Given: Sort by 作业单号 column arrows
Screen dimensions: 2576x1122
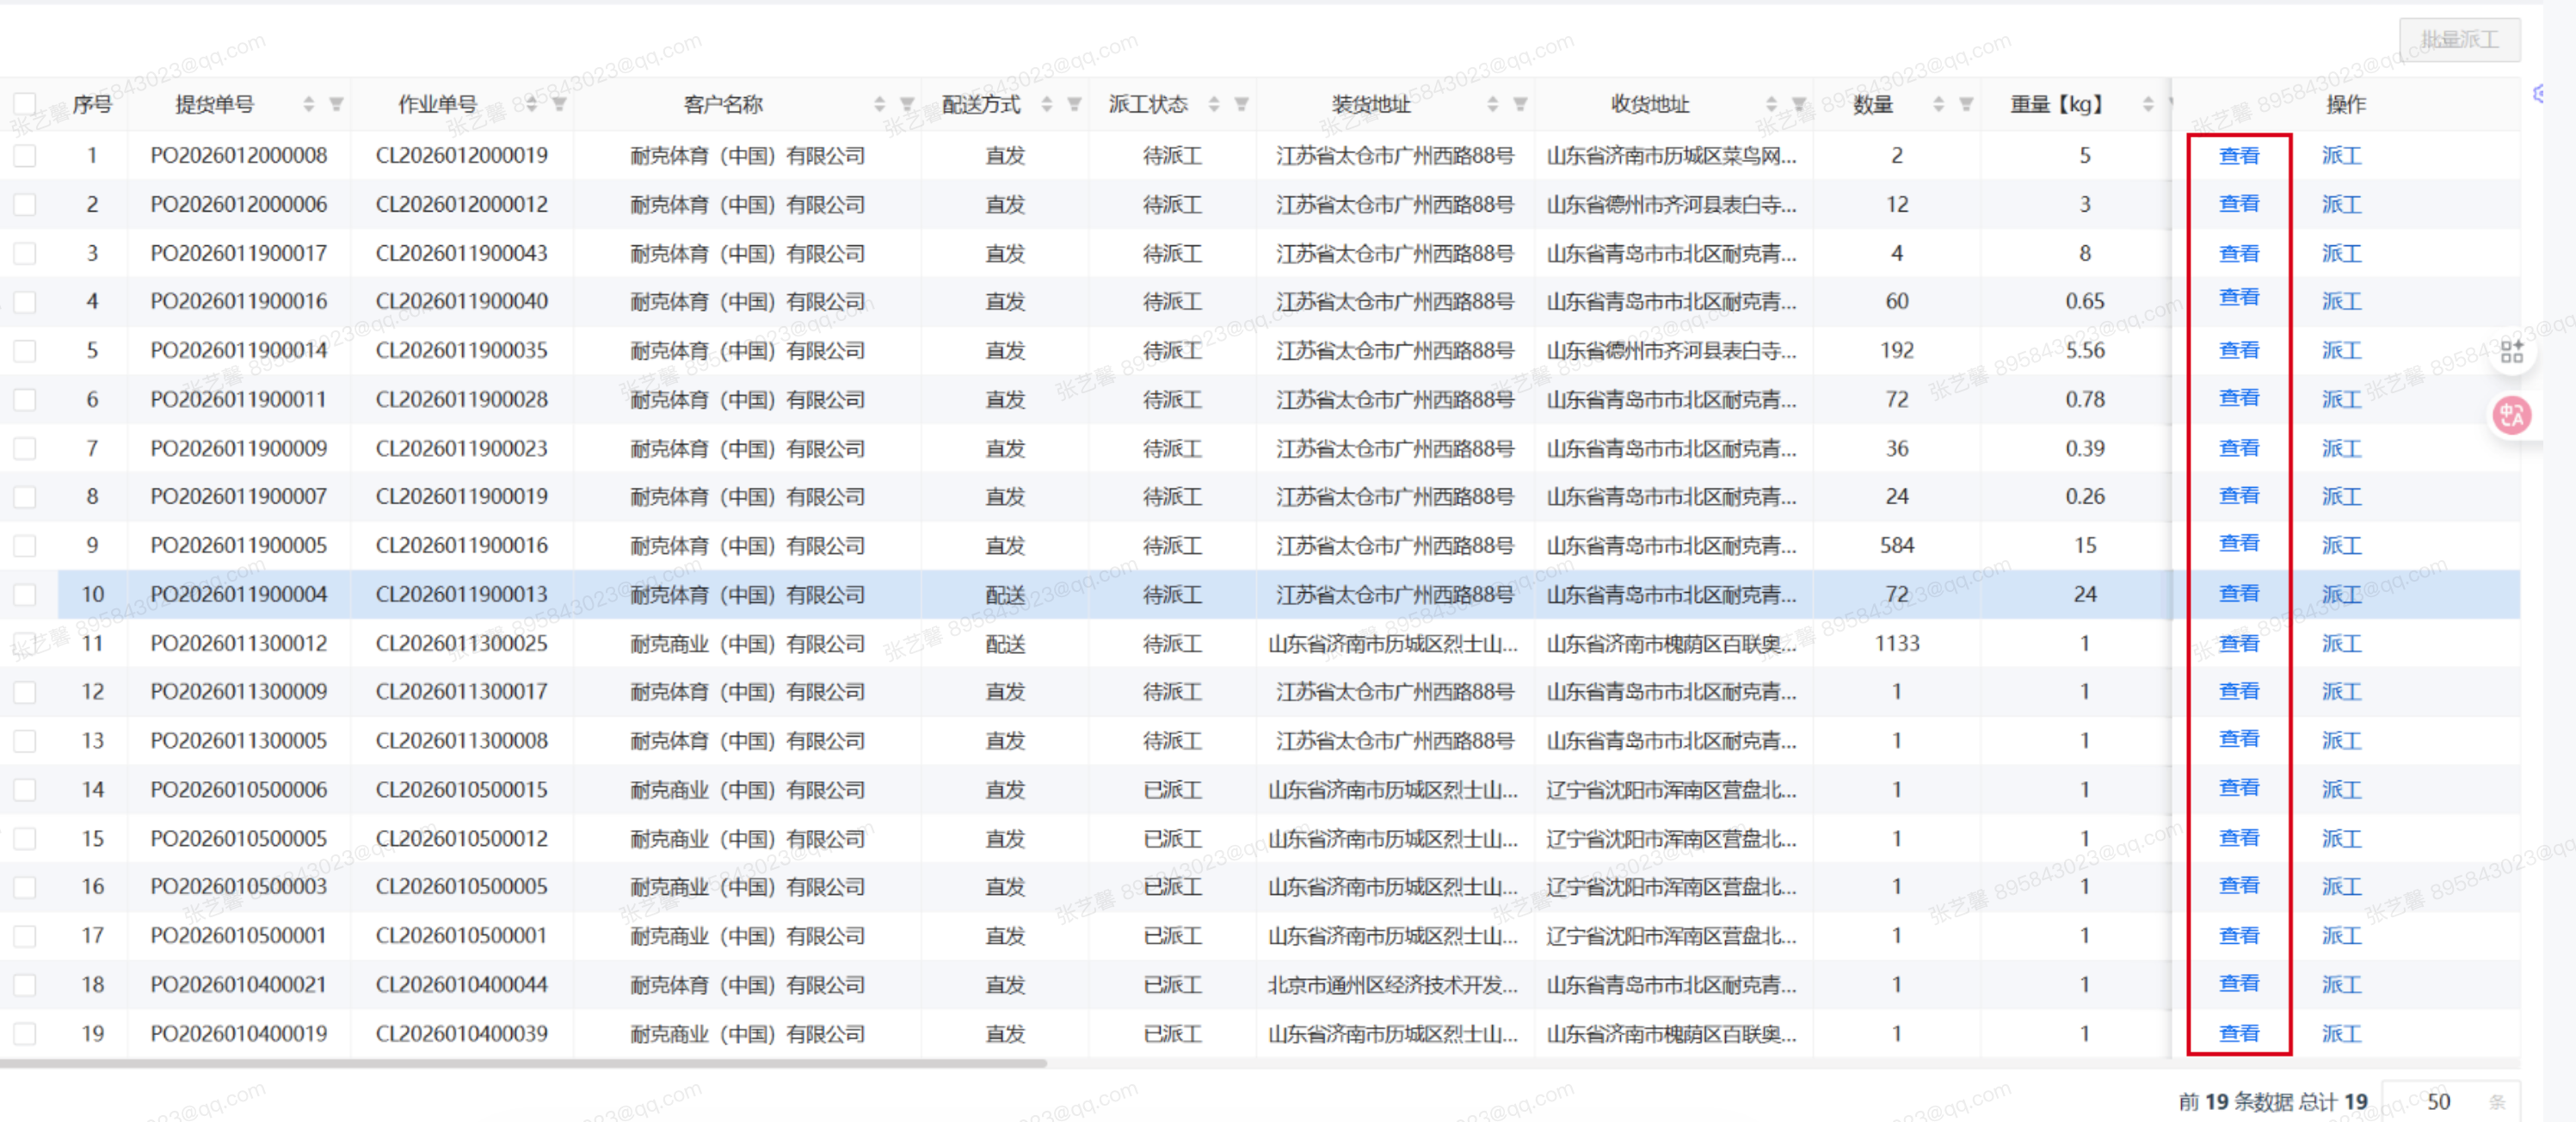Looking at the screenshot, I should [532, 104].
